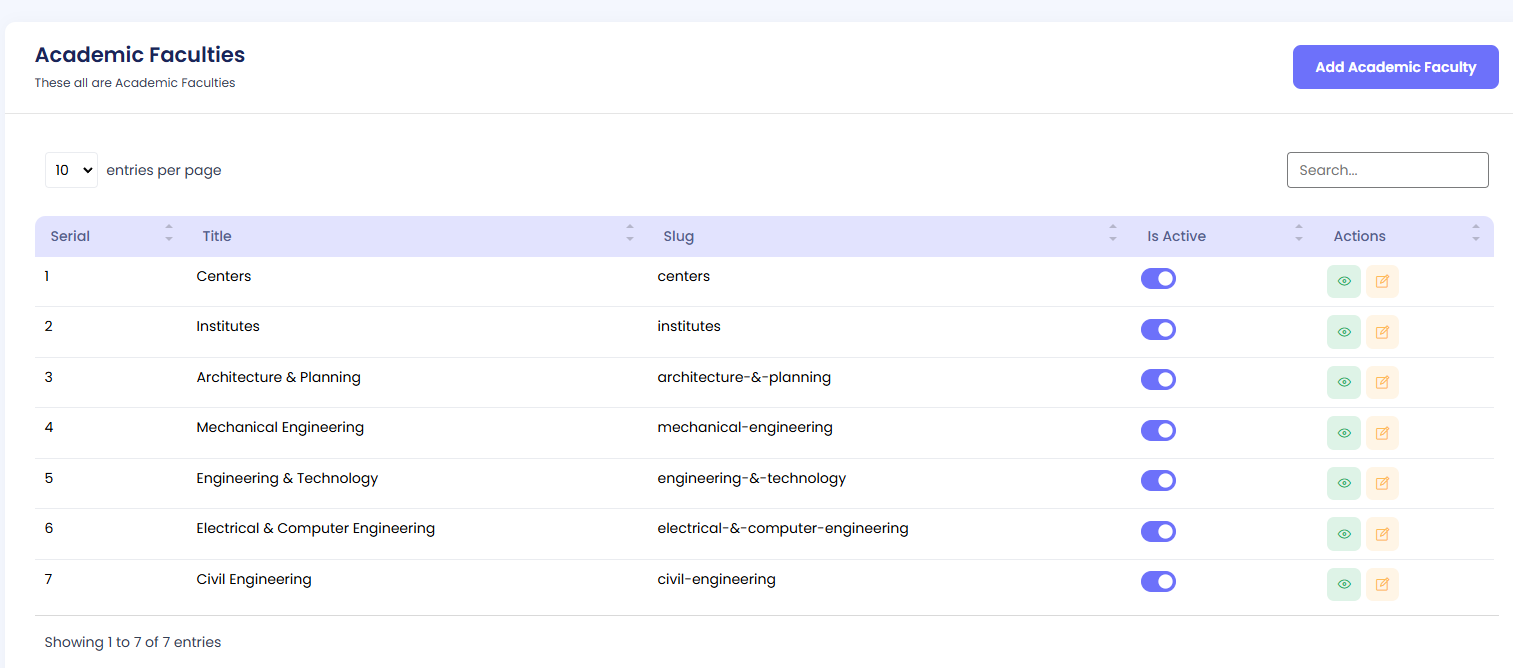The width and height of the screenshot is (1513, 668).
Task: Edit the Centers faculty row
Action: [x=1382, y=281]
